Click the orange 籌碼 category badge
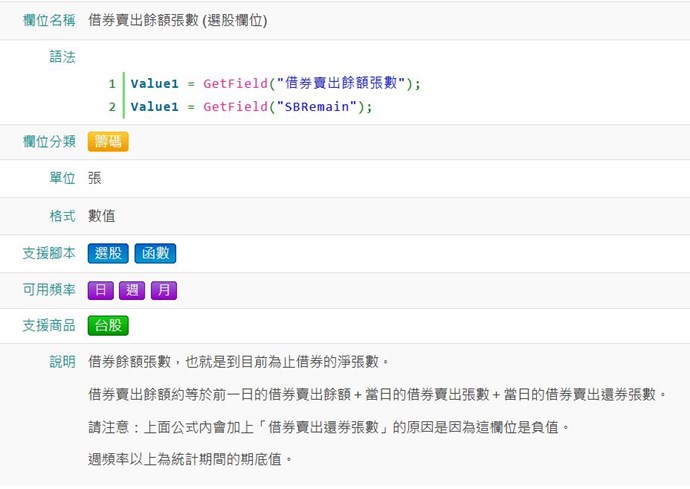 [108, 142]
